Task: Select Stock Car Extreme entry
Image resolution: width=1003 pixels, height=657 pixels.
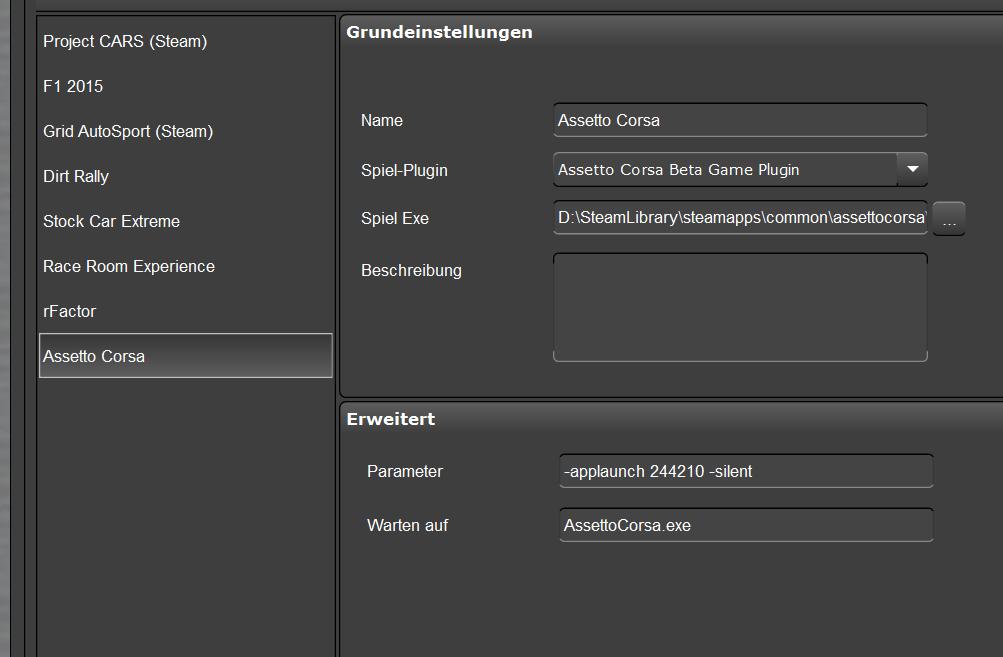Action: pos(186,221)
